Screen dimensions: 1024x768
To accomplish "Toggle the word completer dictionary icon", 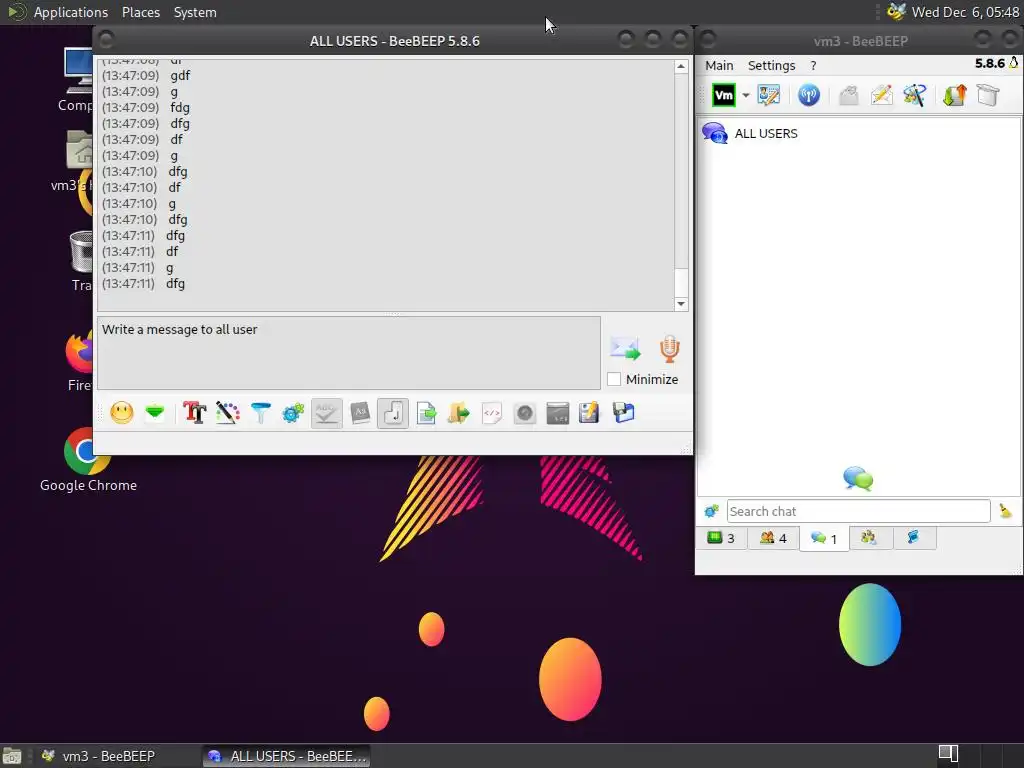I will [360, 413].
